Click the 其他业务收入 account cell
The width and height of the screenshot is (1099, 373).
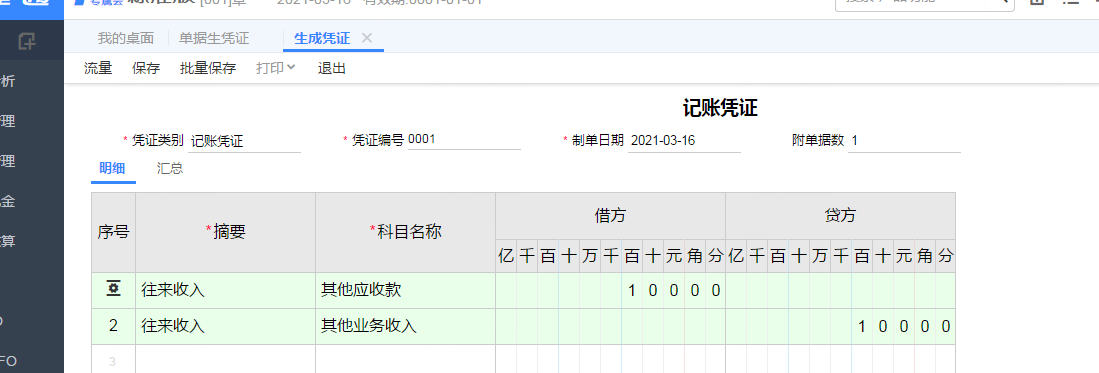405,326
